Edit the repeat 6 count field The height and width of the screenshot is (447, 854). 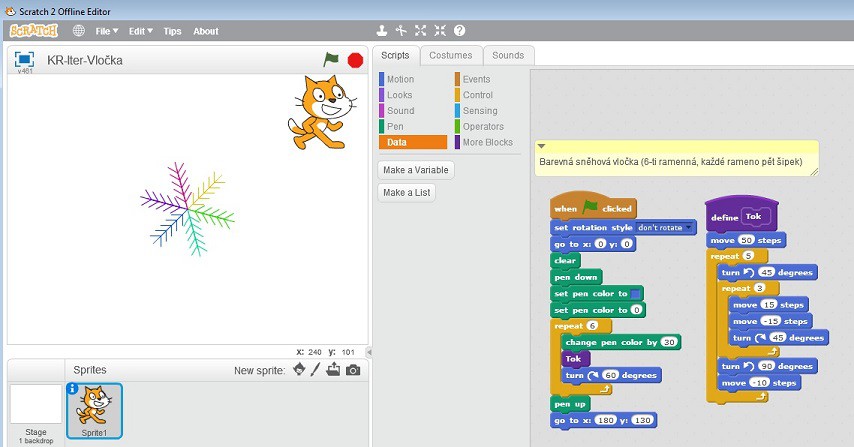(x=592, y=326)
